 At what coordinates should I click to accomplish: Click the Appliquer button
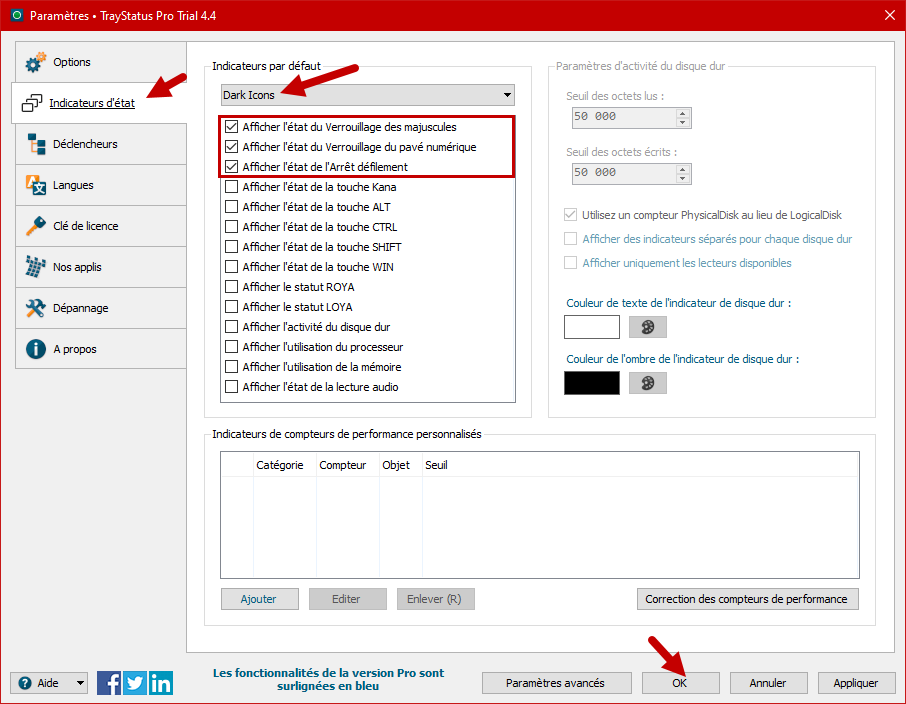tap(856, 683)
